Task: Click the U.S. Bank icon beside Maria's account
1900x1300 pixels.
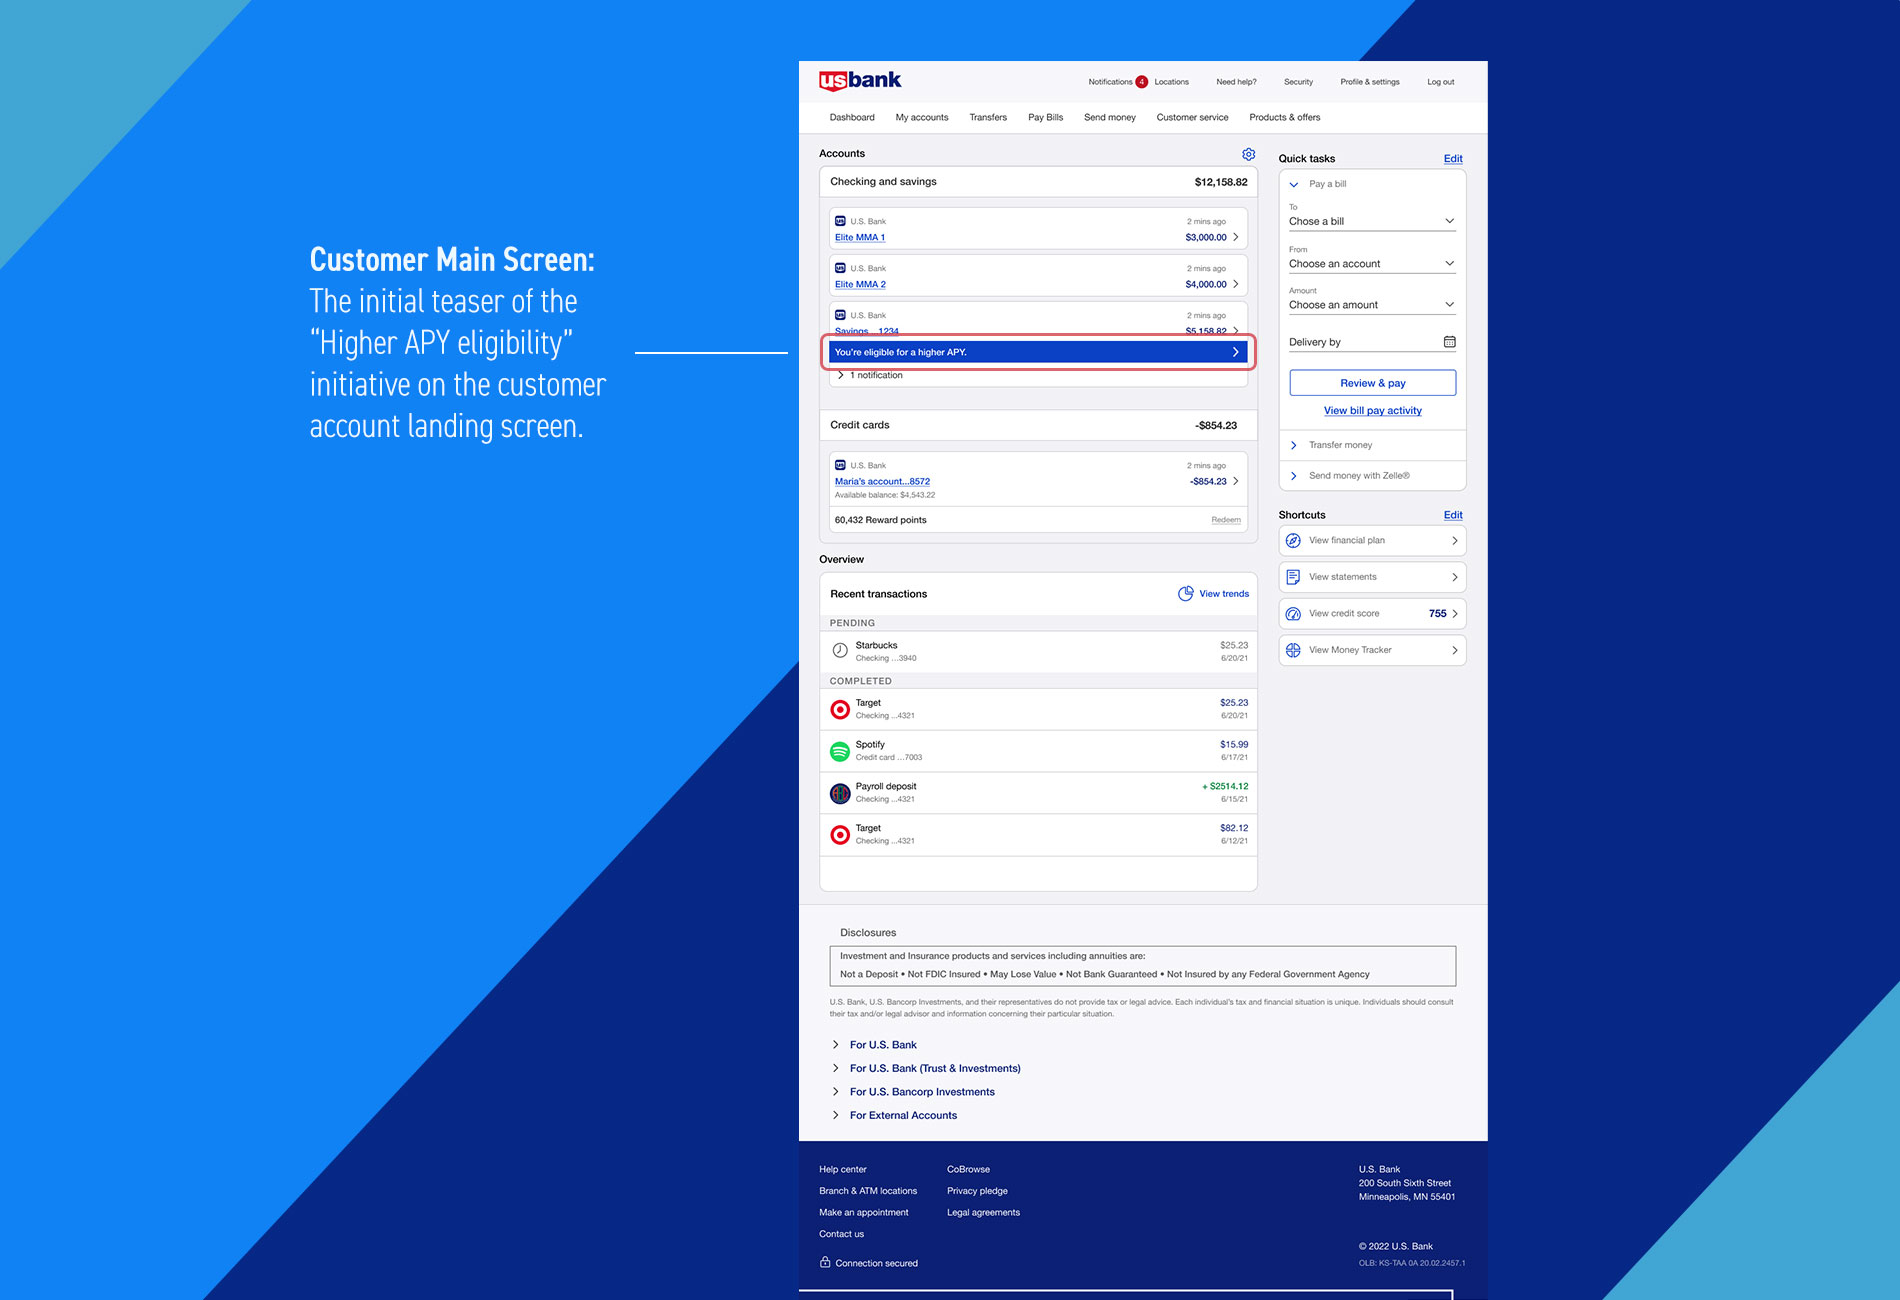Action: [840, 465]
